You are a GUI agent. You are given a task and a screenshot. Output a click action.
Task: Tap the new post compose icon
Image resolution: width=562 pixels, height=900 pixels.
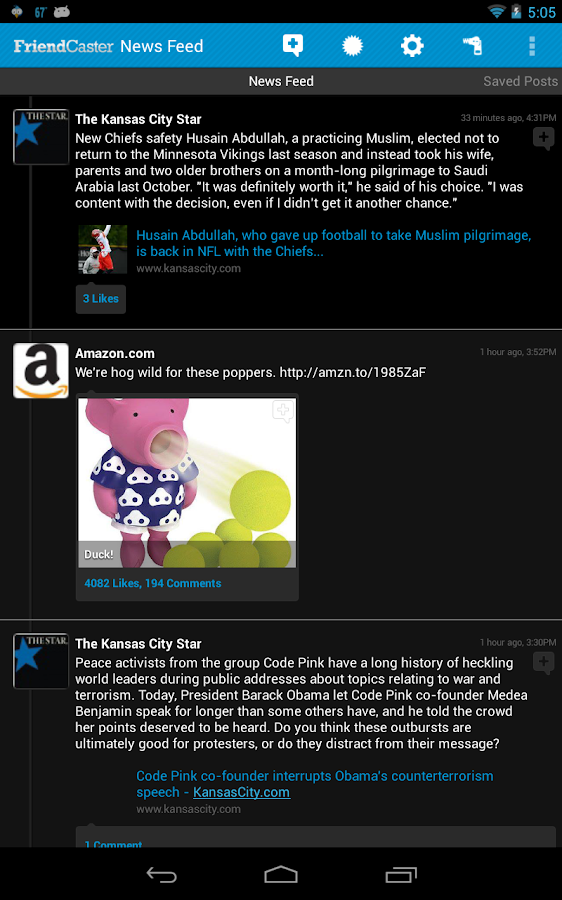[293, 45]
